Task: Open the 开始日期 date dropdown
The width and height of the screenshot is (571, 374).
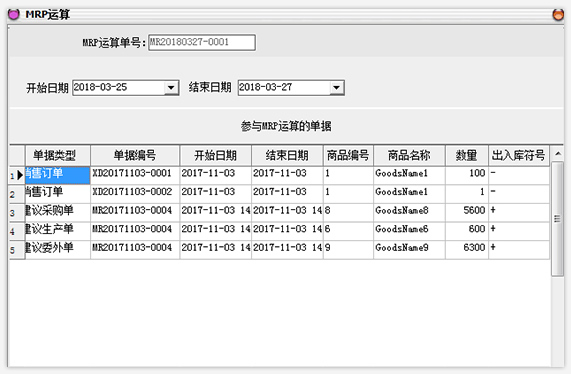Action: point(171,88)
